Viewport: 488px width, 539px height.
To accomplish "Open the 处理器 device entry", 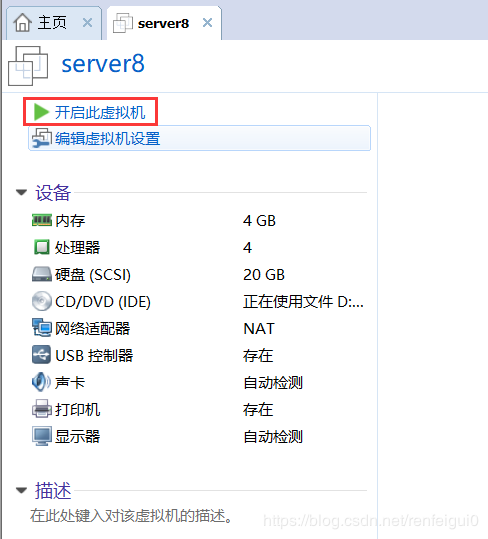I will pyautogui.click(x=77, y=247).
